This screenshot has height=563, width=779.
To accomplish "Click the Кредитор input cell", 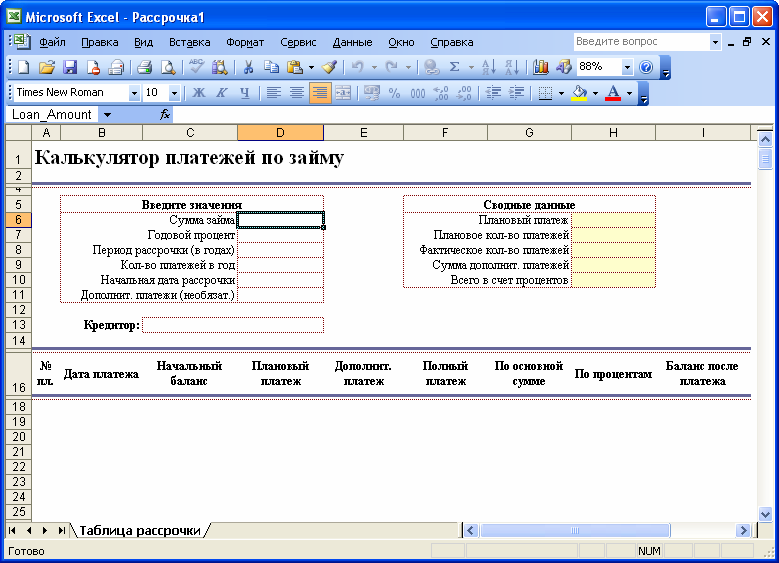I will (x=233, y=325).
